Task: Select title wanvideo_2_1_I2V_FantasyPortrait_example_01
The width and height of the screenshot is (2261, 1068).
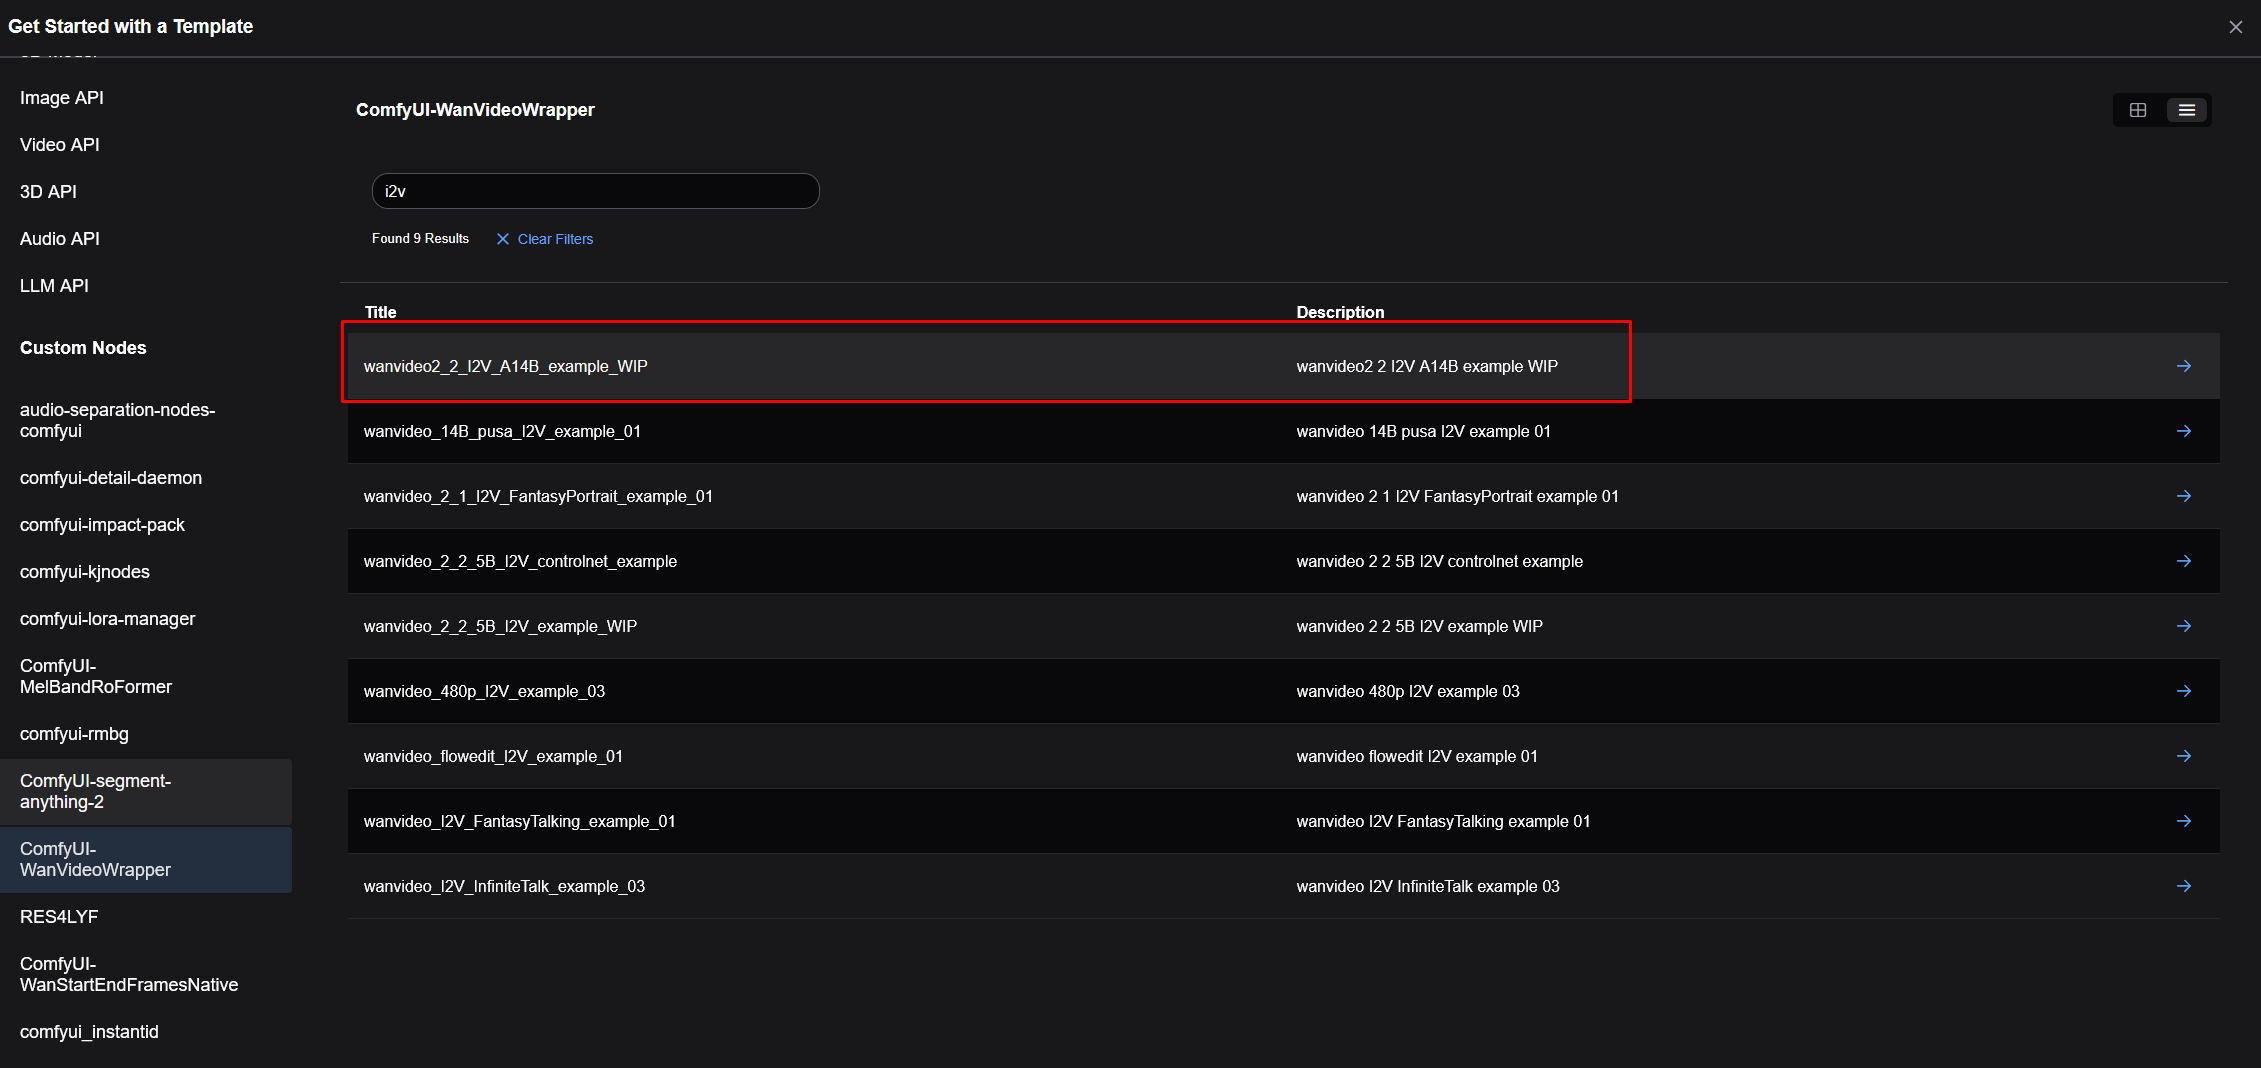Action: 538,496
